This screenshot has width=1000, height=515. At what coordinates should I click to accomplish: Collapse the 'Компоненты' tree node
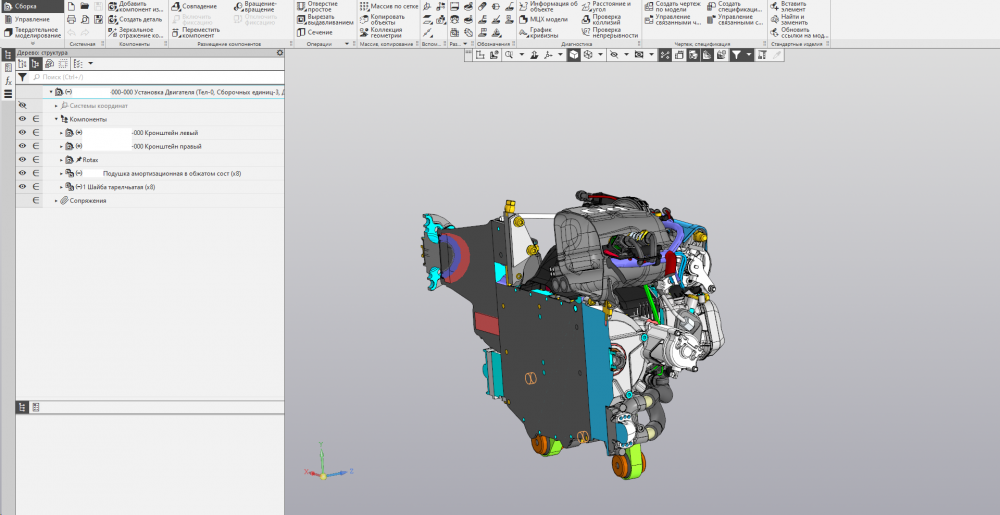click(x=56, y=119)
